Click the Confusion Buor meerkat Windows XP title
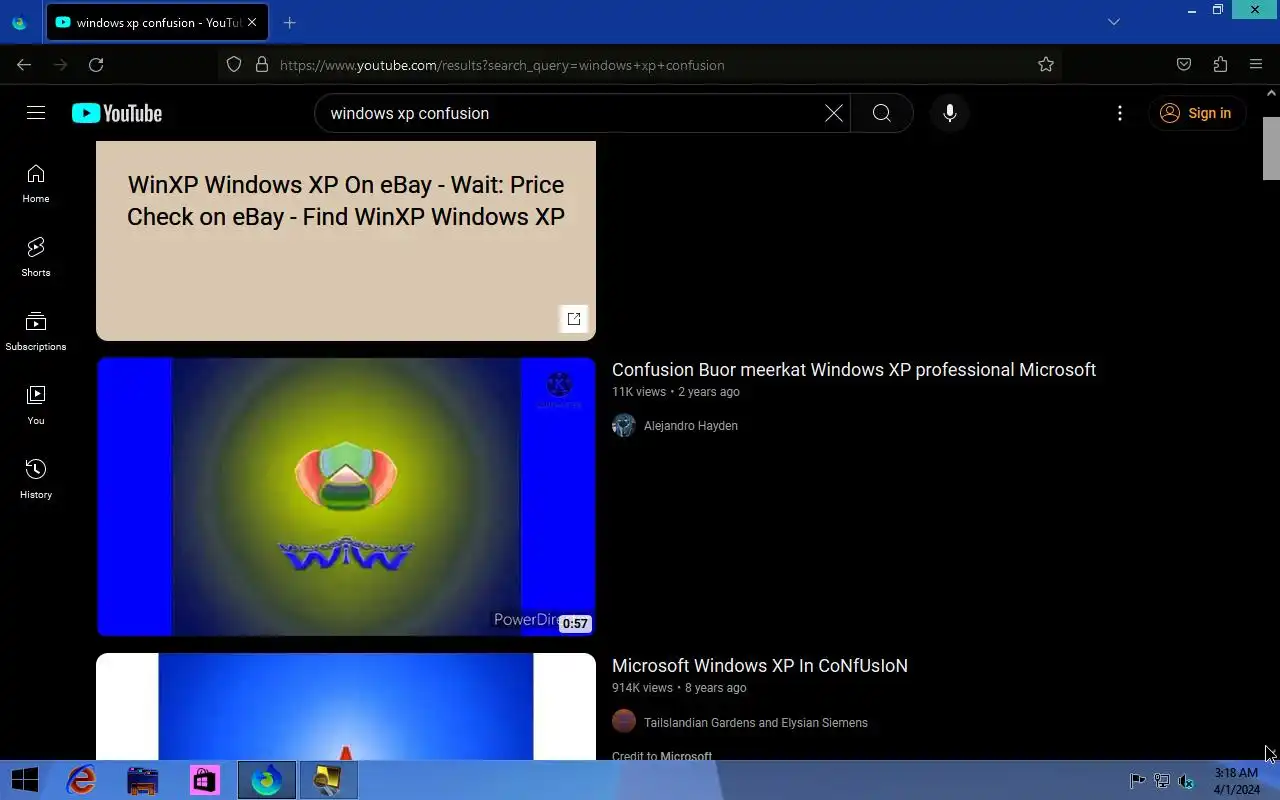 854,370
